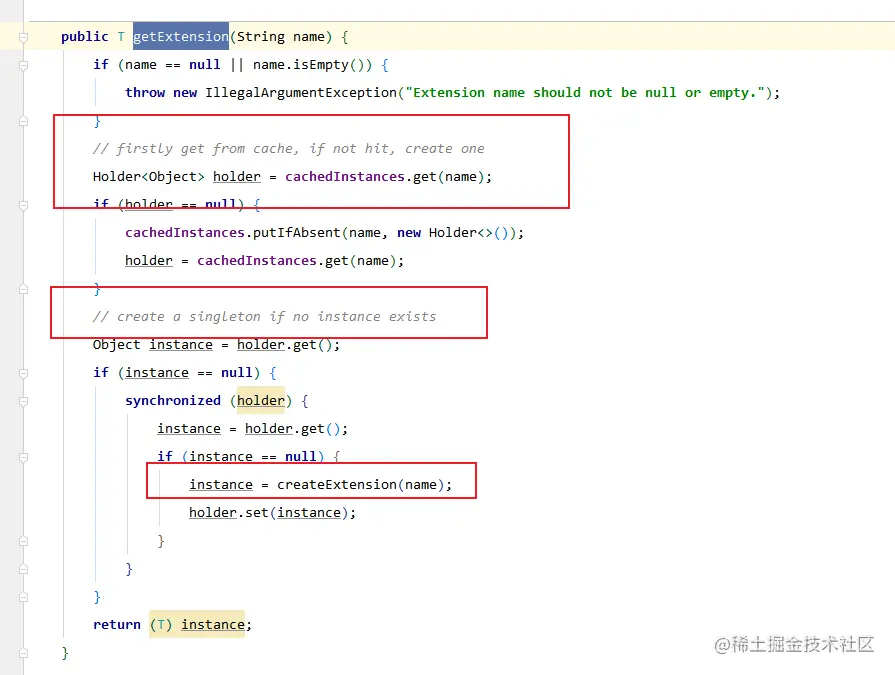Viewport: 895px width, 675px height.
Task: Collapse the 'synchronized (holder)' block fold marker
Action: point(23,401)
